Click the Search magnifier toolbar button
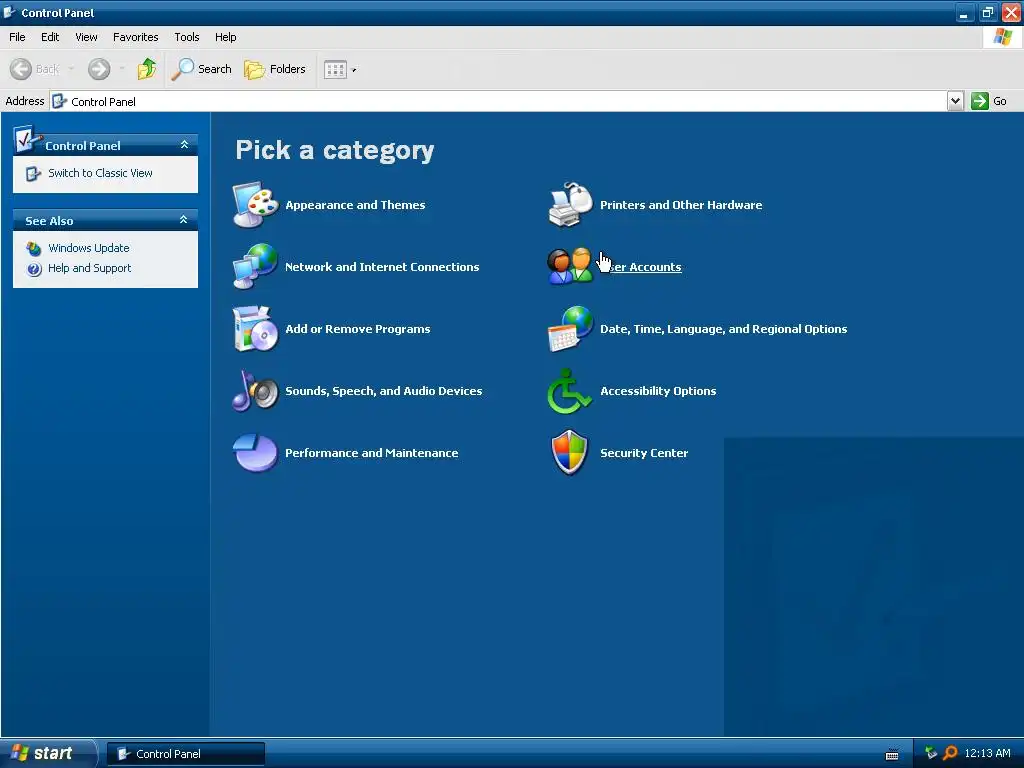1024x768 pixels. click(201, 69)
